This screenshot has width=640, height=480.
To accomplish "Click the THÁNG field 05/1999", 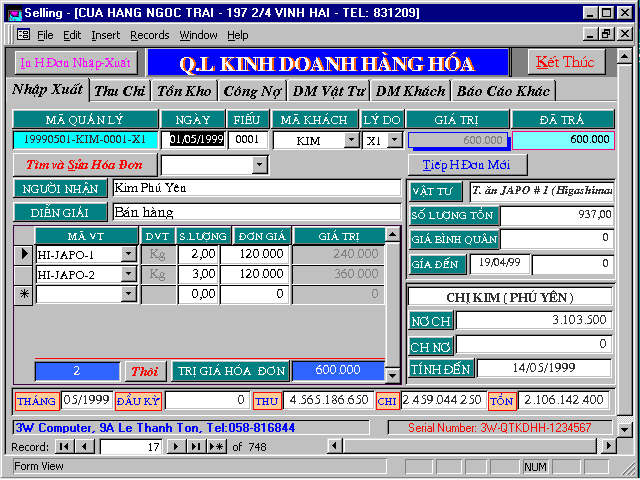I will click(87, 400).
